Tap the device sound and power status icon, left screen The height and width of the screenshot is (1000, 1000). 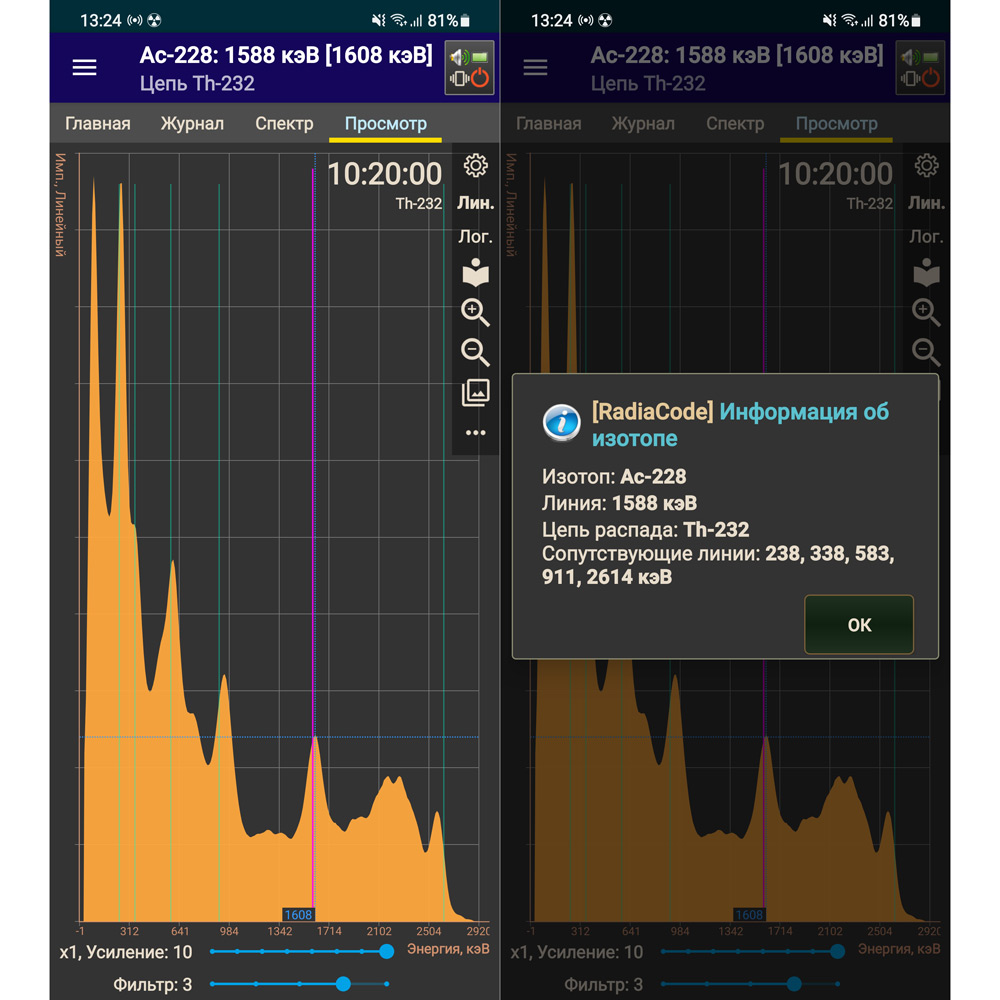(x=469, y=68)
